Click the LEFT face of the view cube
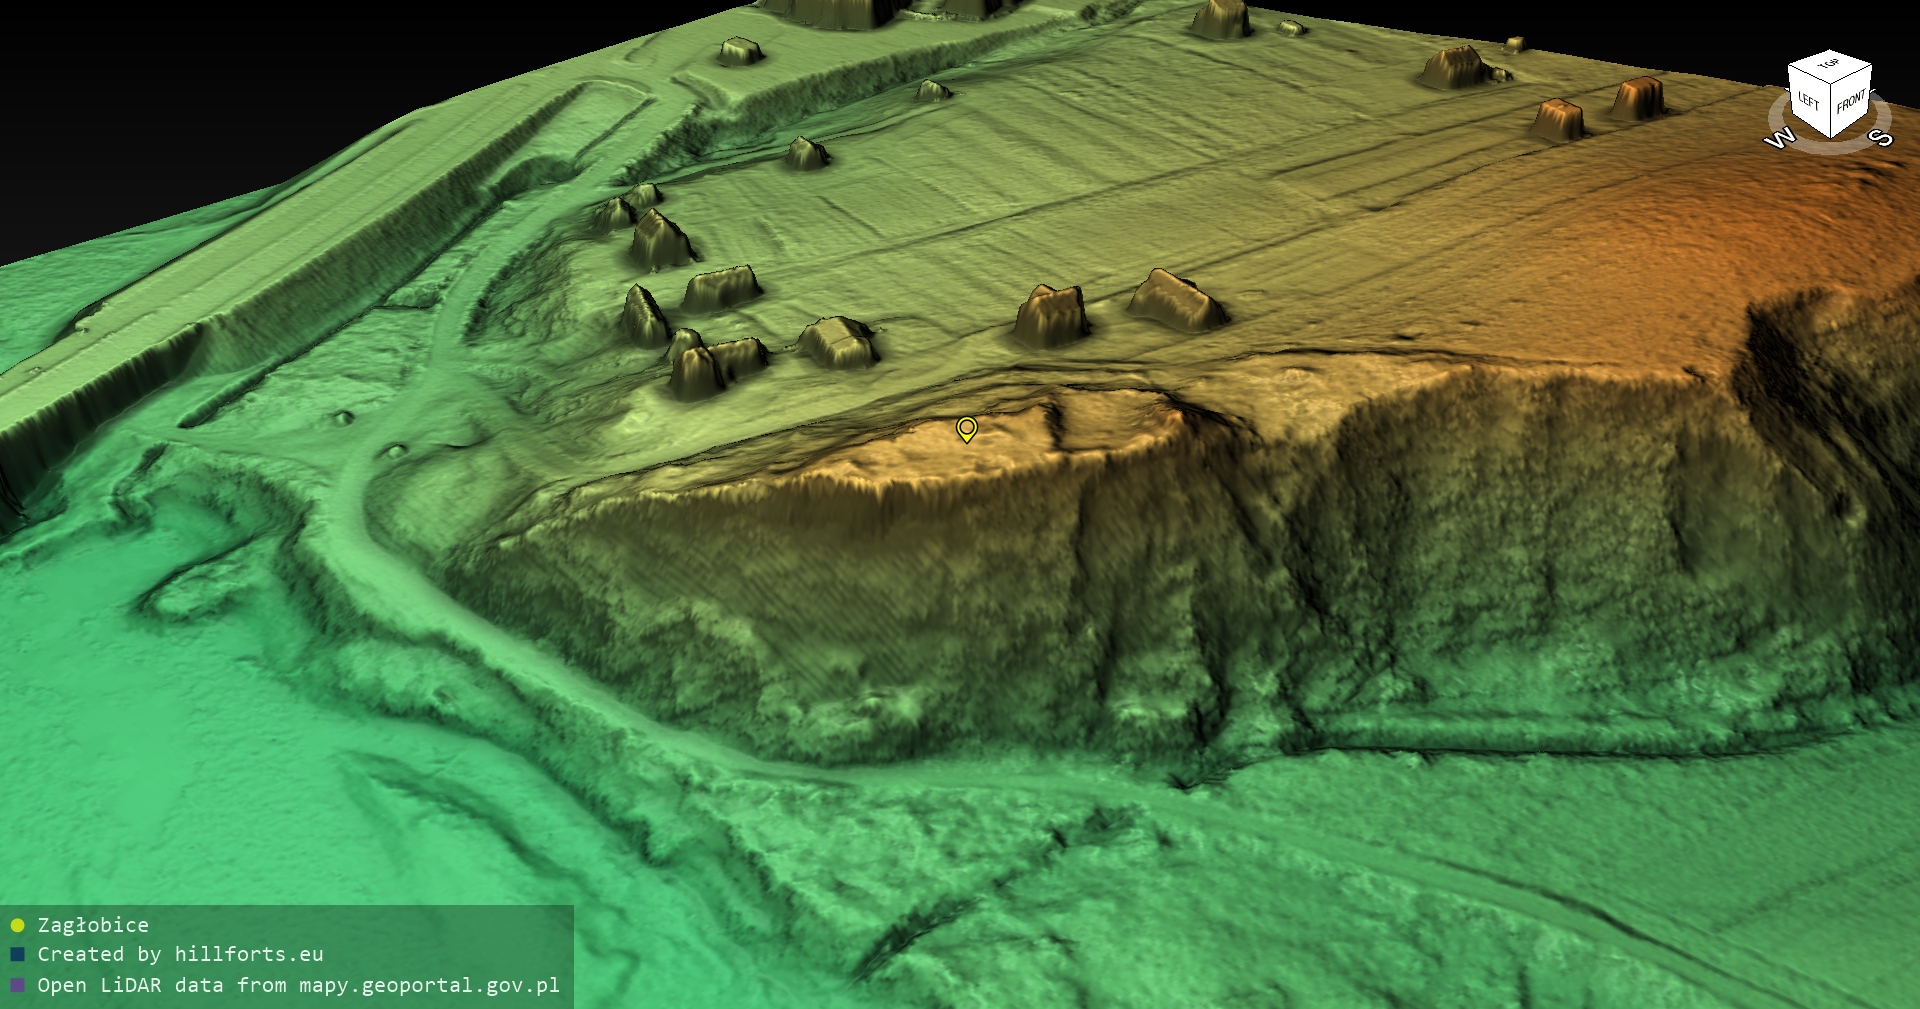 tap(1809, 101)
